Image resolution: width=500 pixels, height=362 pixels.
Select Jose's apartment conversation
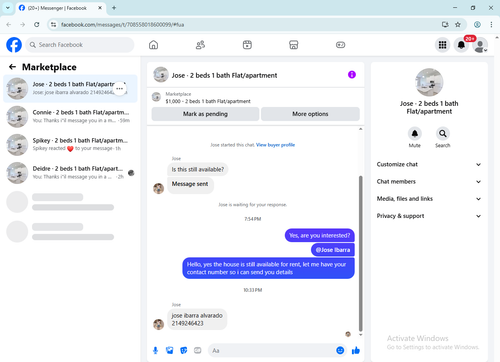pos(70,88)
